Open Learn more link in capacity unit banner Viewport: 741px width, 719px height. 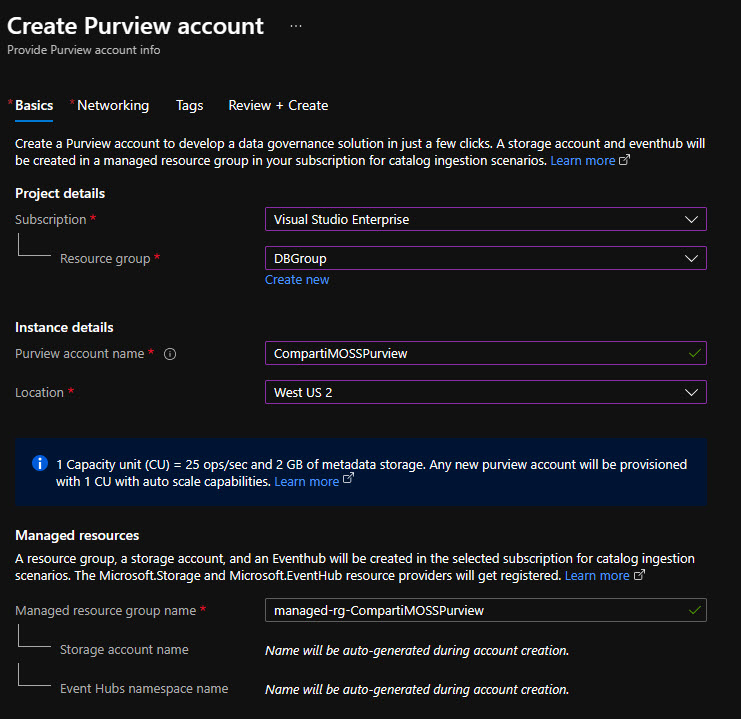click(x=307, y=482)
